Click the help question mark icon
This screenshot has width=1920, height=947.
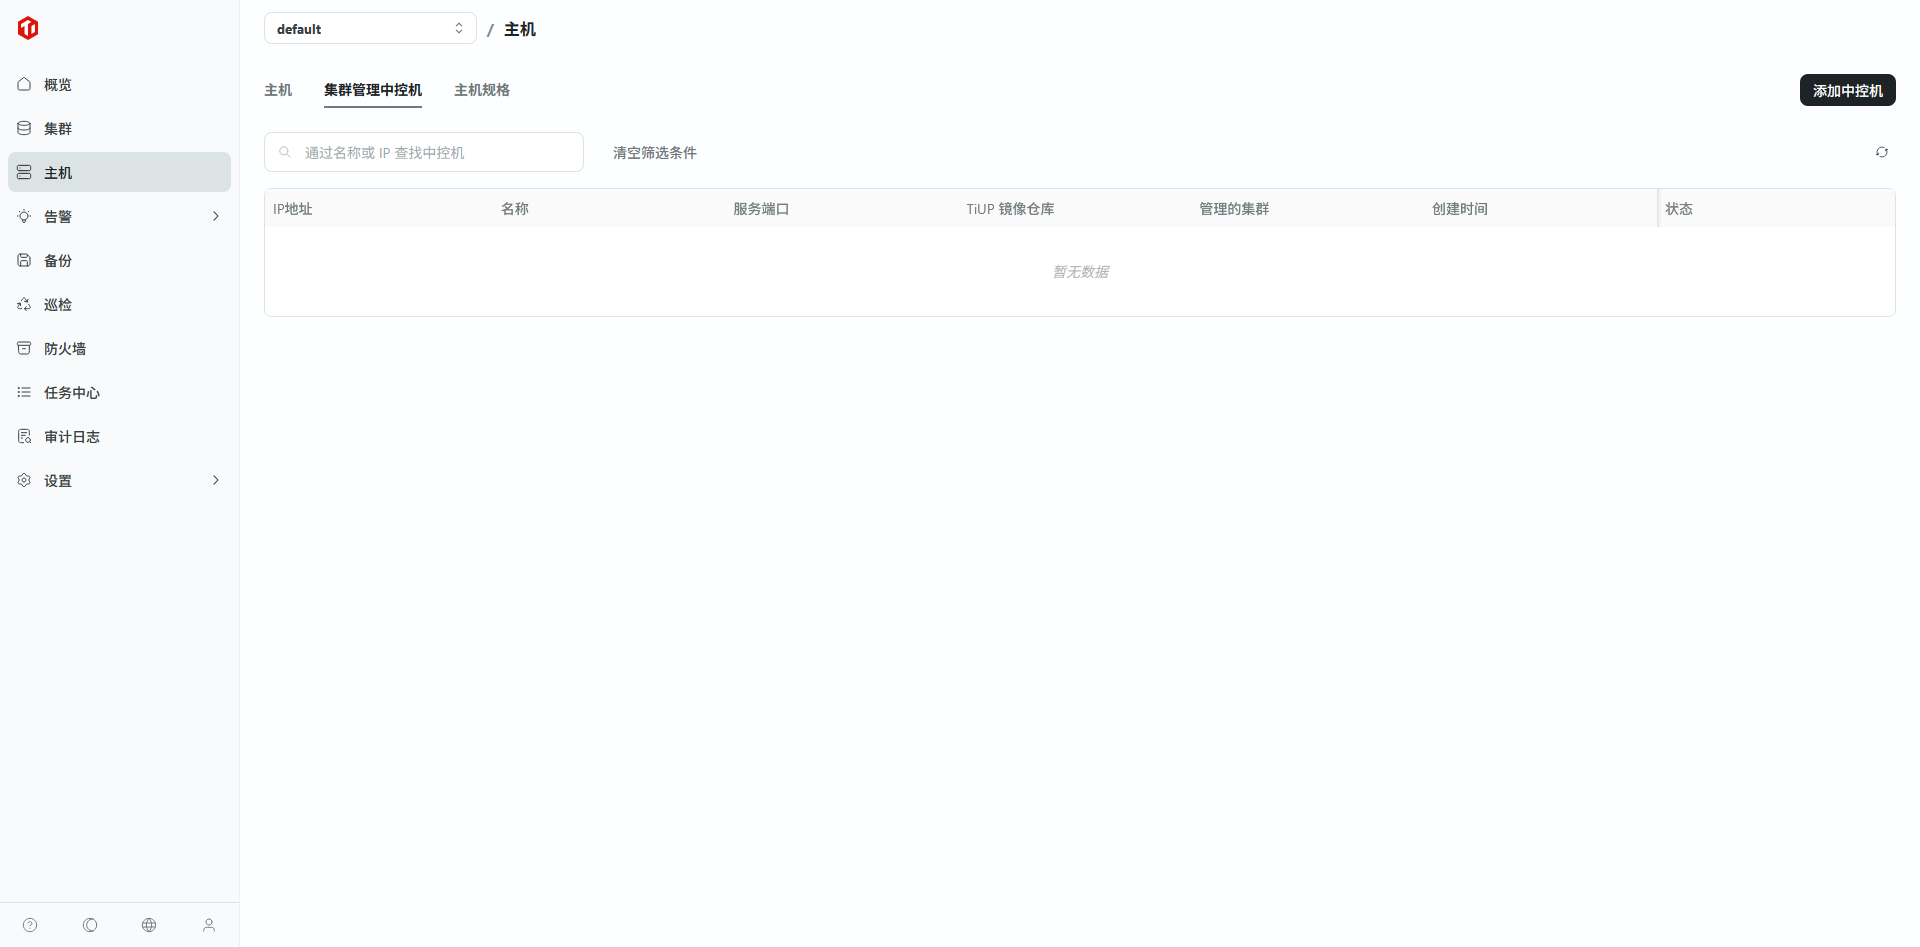30,925
